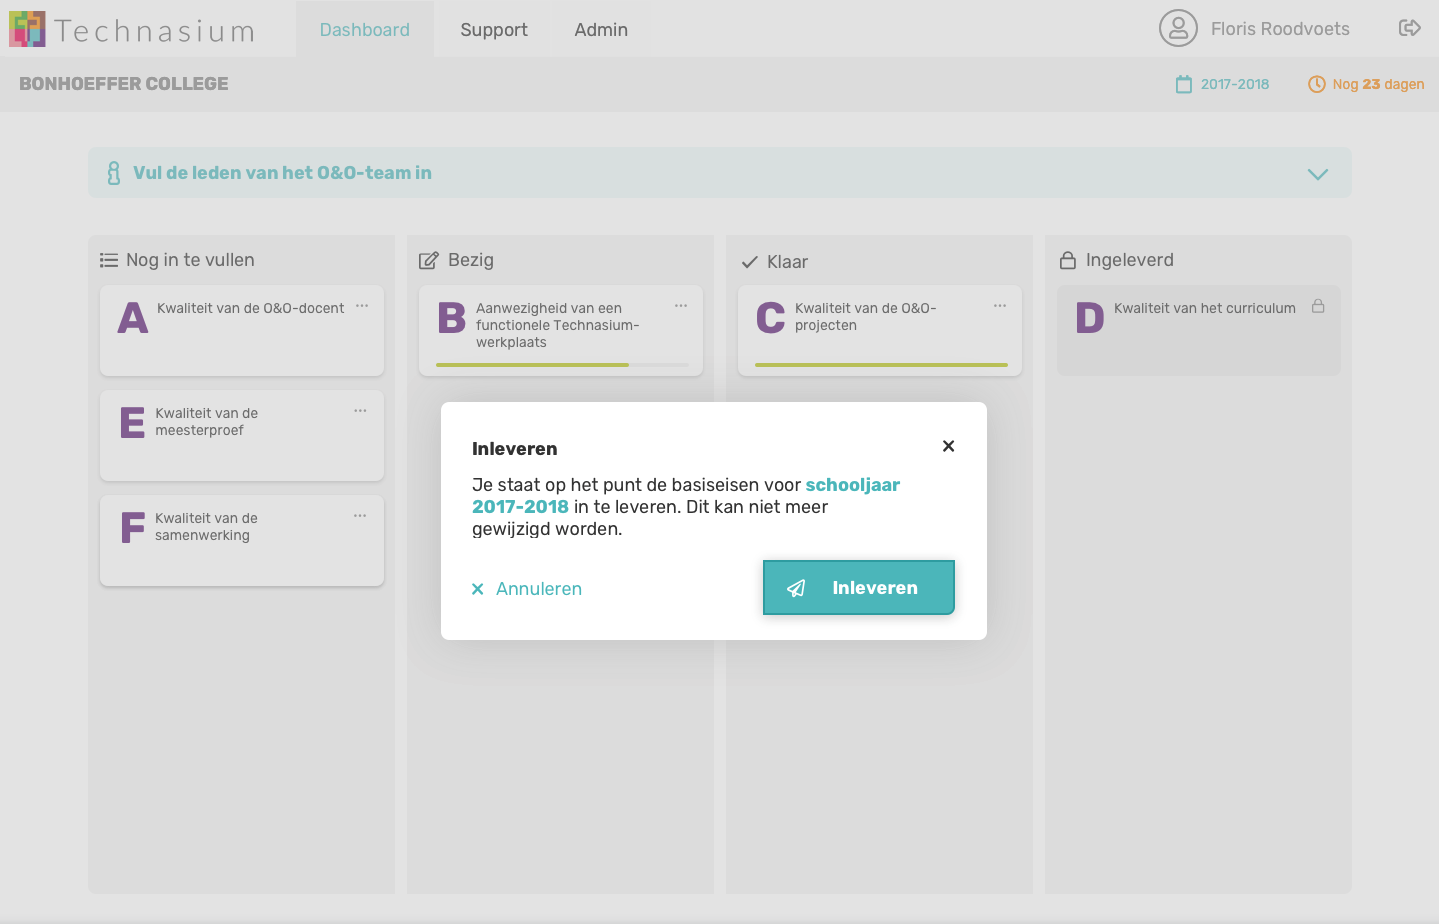The image size is (1439, 924).
Task: Expand the O&O-team banner chevron
Action: 1317,174
